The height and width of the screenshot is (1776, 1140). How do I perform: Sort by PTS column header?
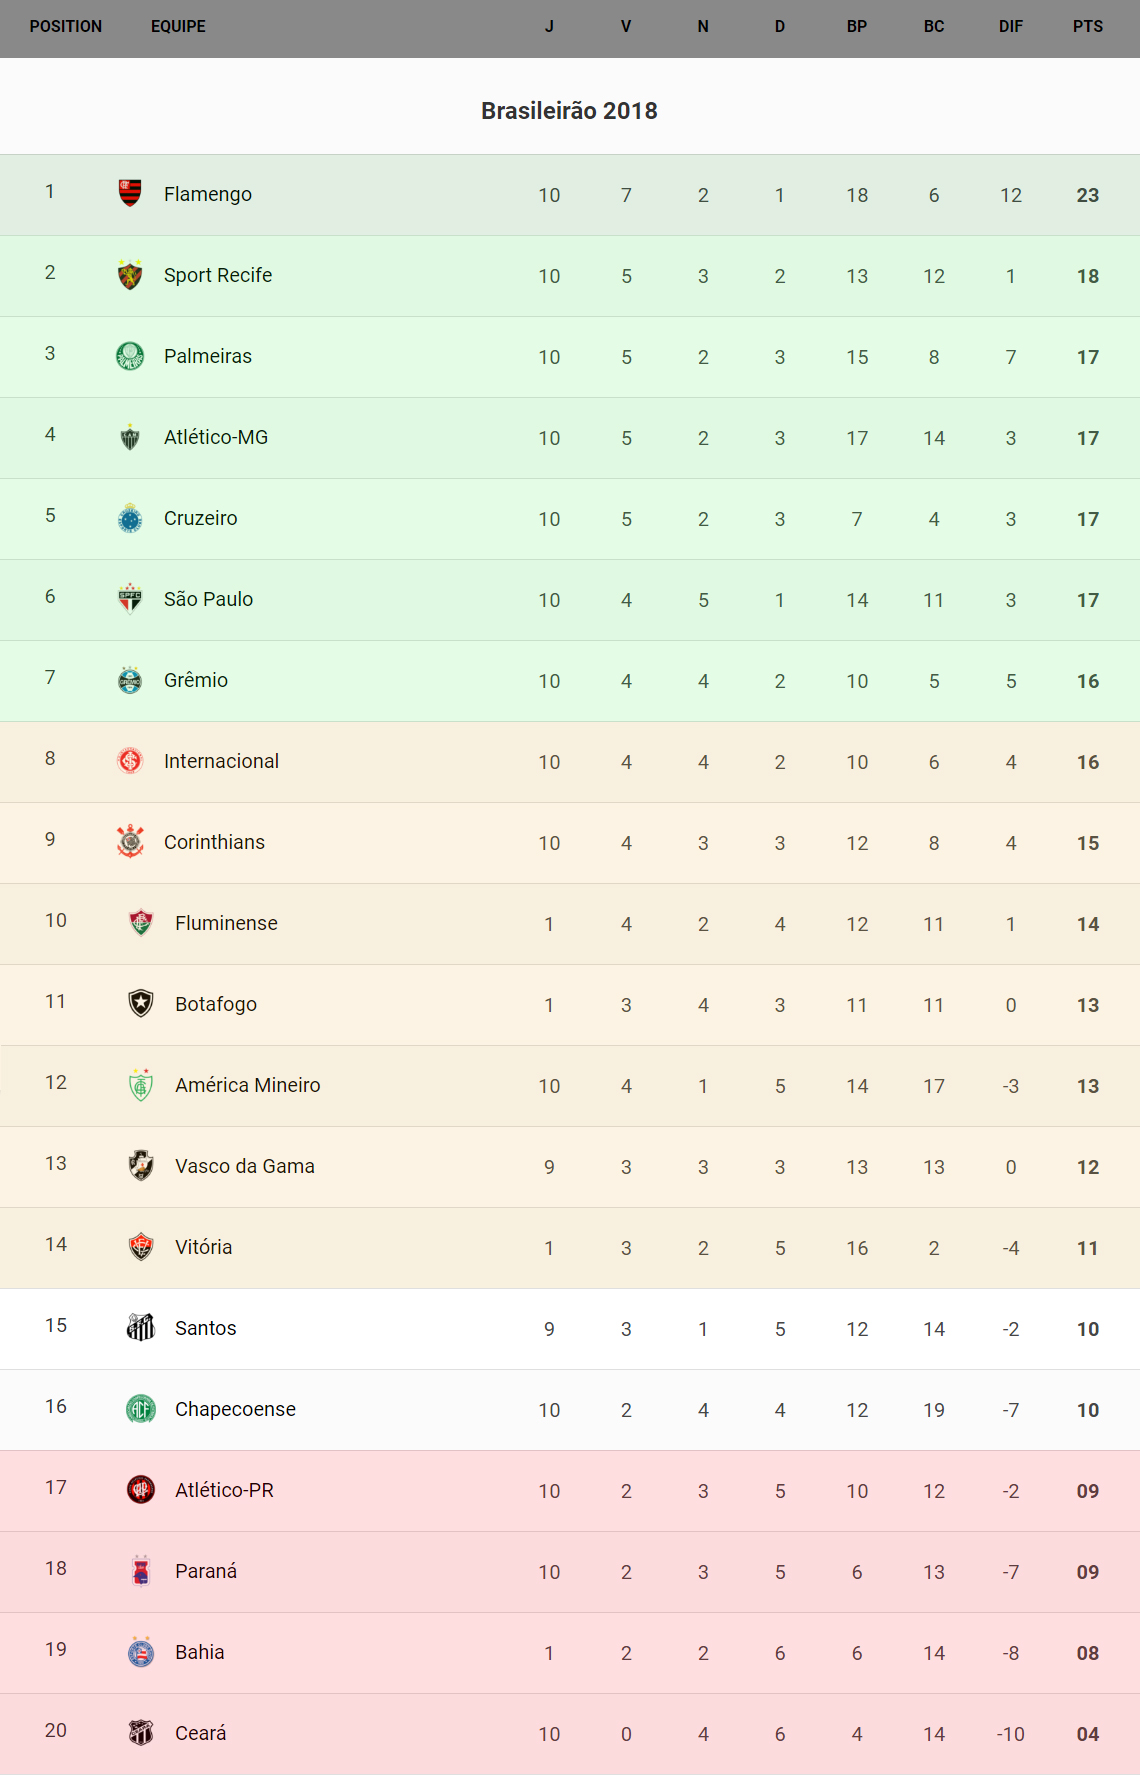tap(1088, 26)
